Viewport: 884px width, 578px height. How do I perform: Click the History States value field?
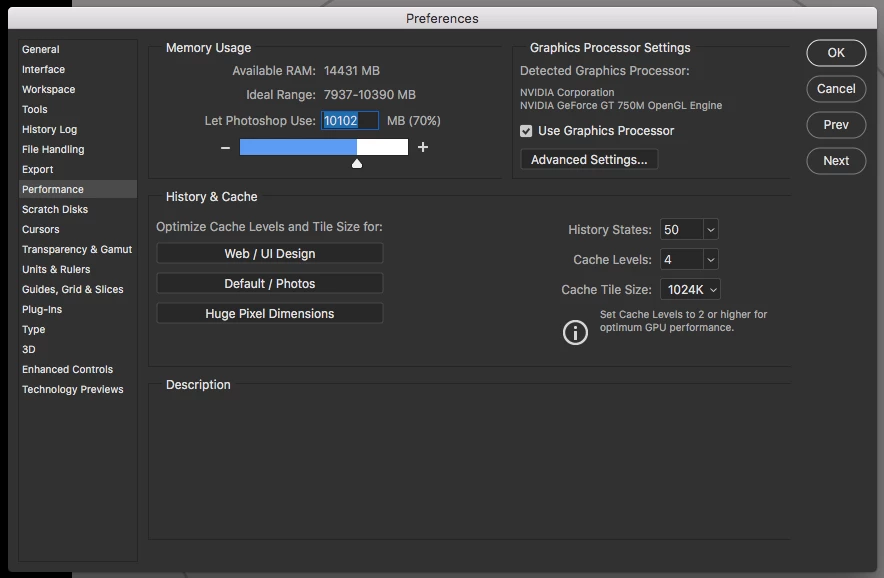click(682, 230)
